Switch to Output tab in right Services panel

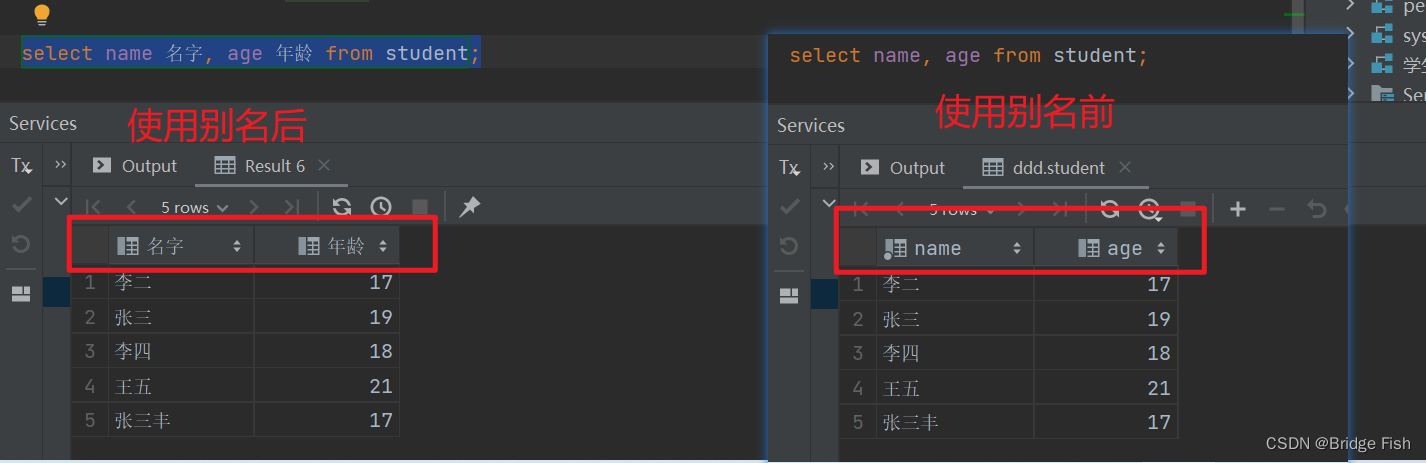point(903,167)
